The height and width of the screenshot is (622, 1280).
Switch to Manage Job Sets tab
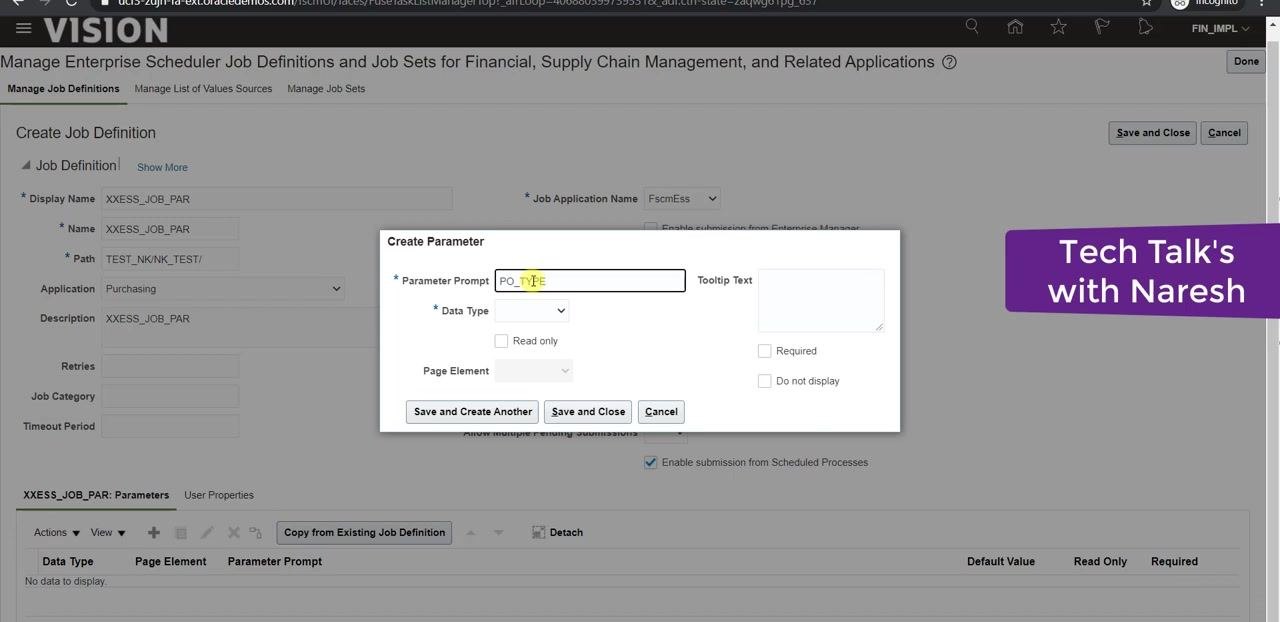point(326,89)
